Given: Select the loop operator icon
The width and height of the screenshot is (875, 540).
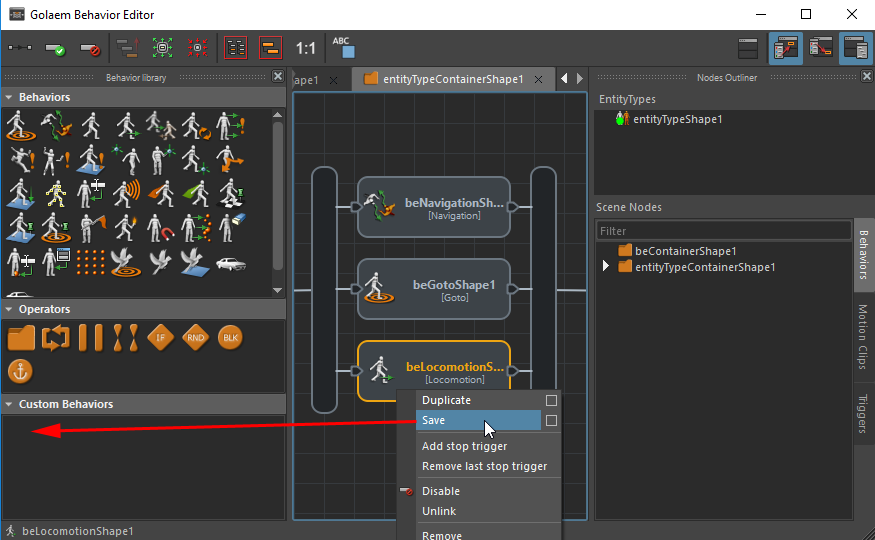Looking at the screenshot, I should pyautogui.click(x=56, y=338).
